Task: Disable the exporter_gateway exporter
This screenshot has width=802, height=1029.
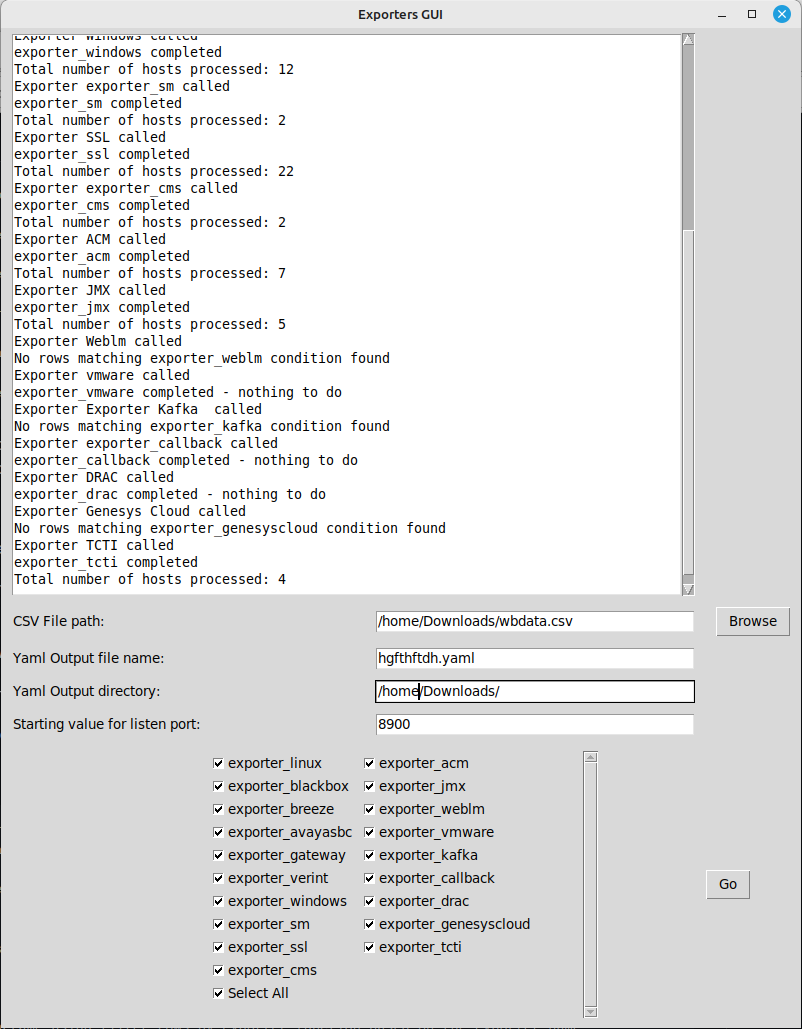Action: point(218,855)
